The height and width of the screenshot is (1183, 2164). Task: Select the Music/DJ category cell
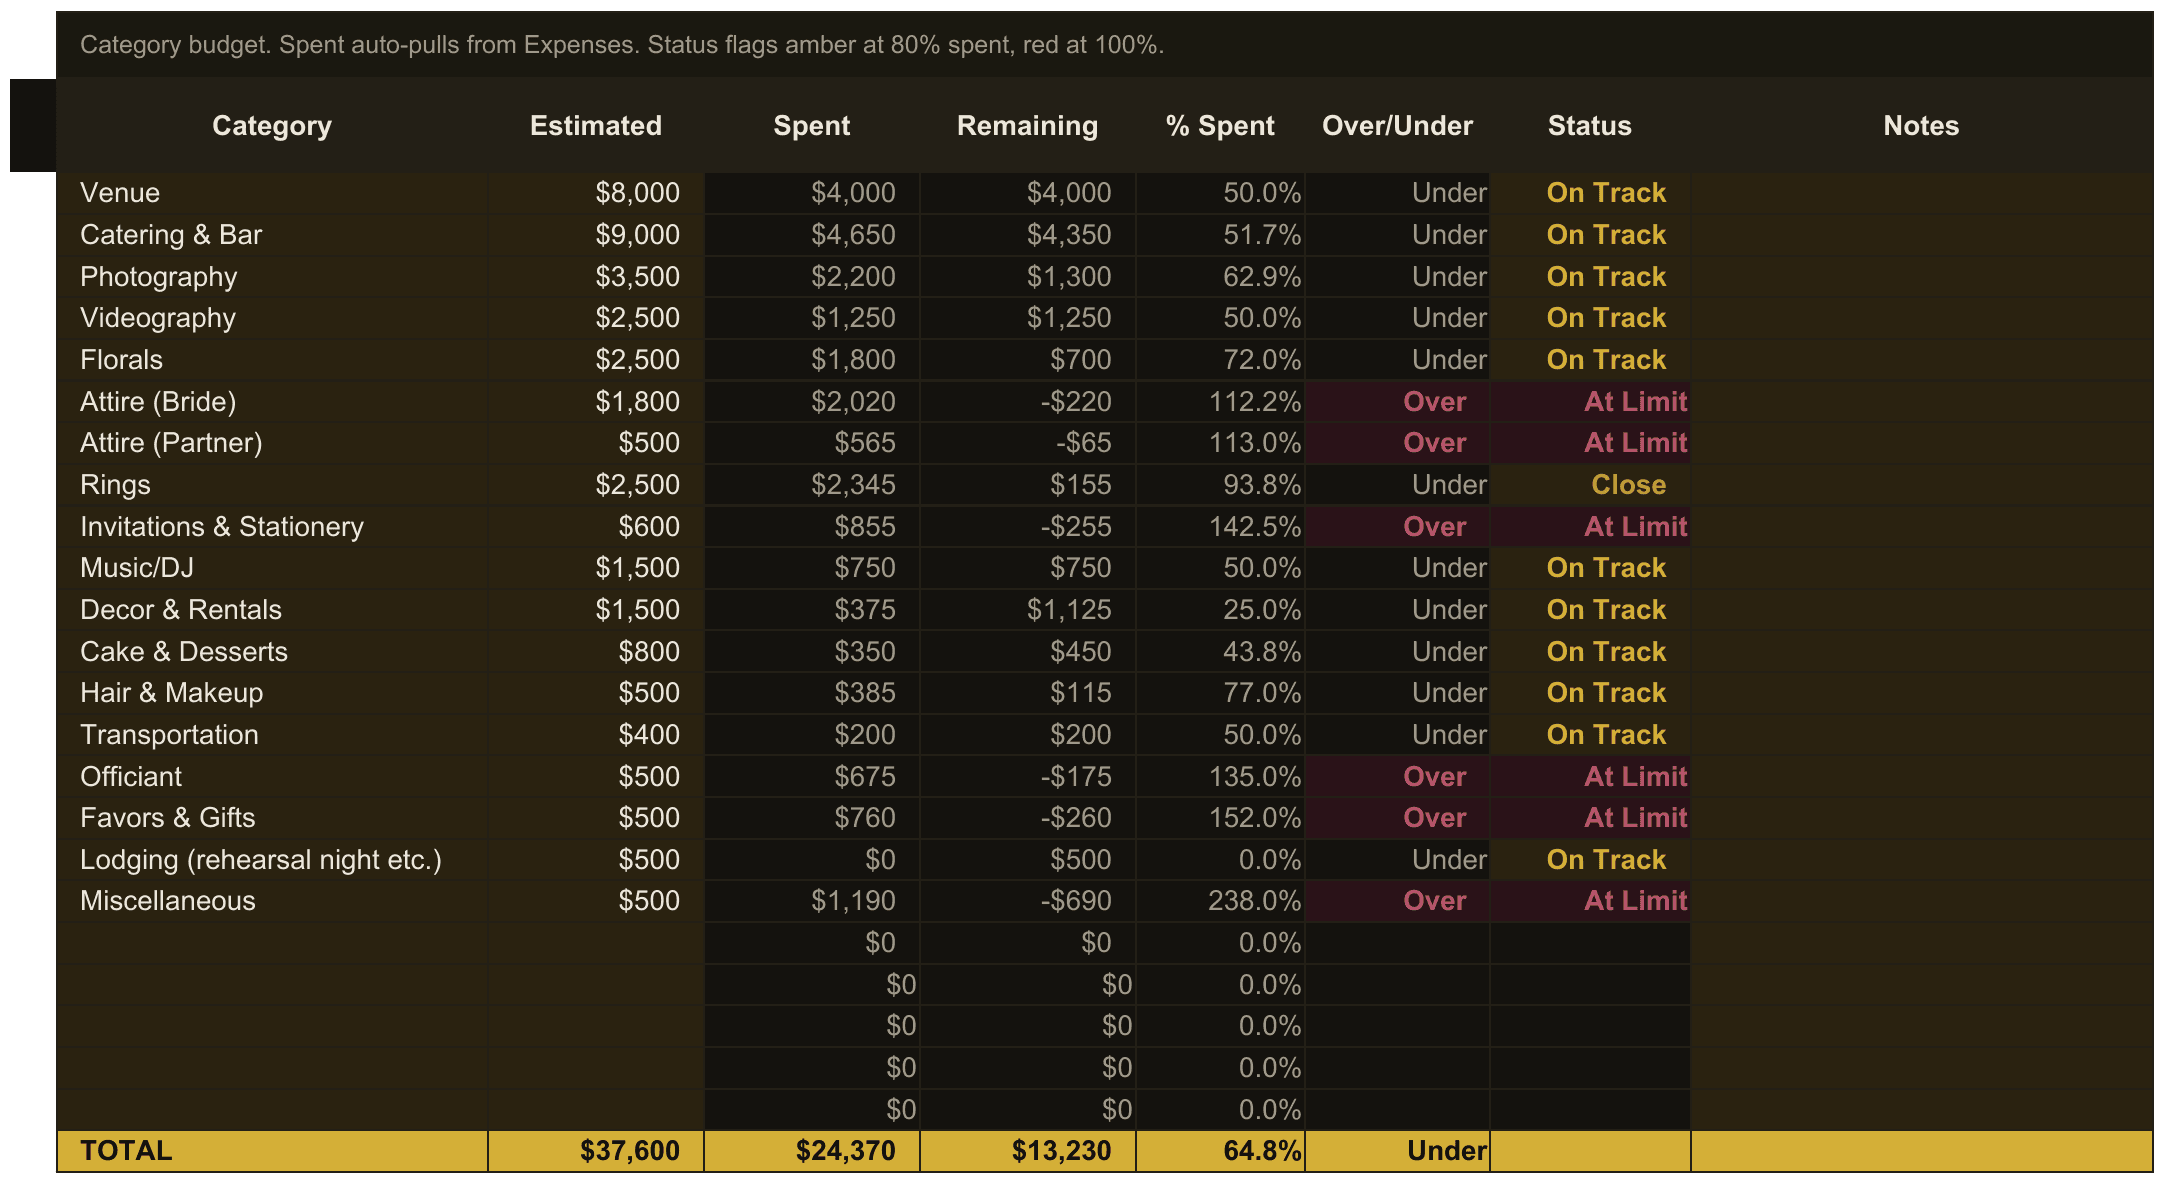coord(272,568)
